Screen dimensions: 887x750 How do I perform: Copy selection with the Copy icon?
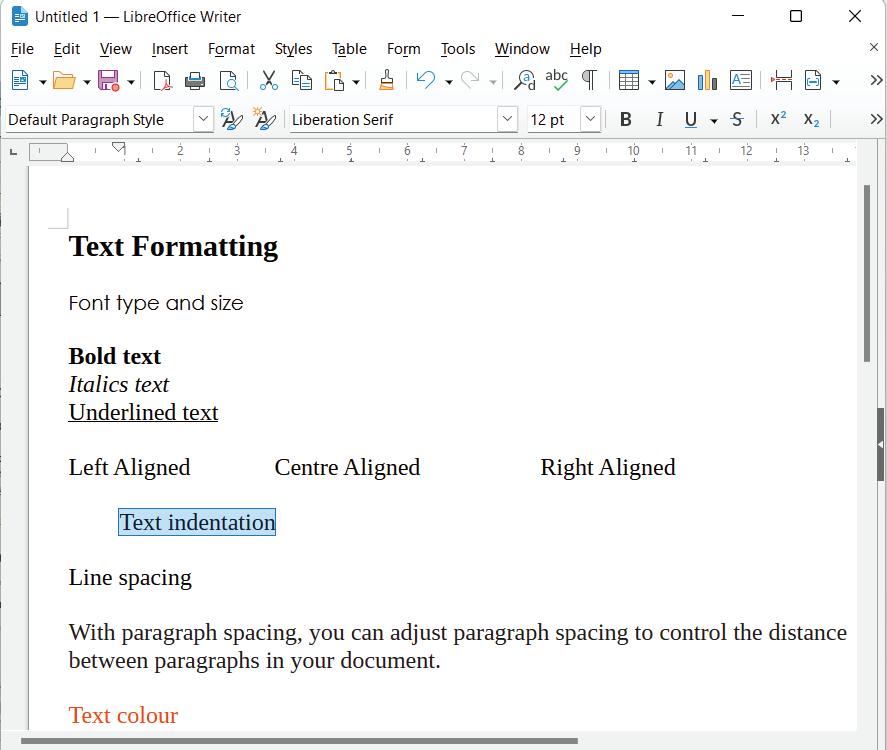pyautogui.click(x=302, y=80)
